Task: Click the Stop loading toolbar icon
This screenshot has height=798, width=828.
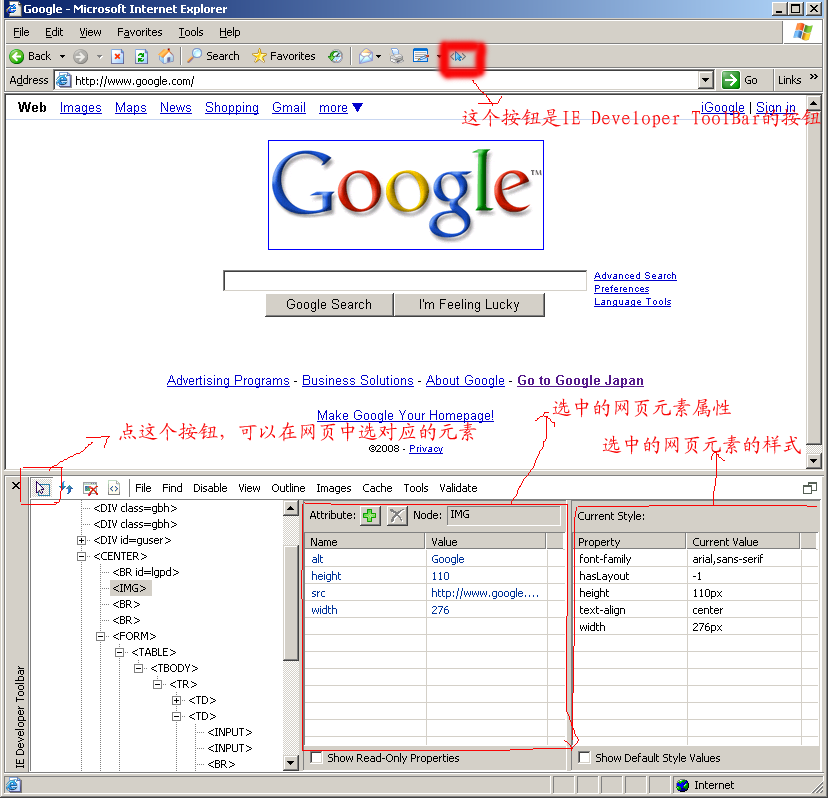Action: (118, 56)
